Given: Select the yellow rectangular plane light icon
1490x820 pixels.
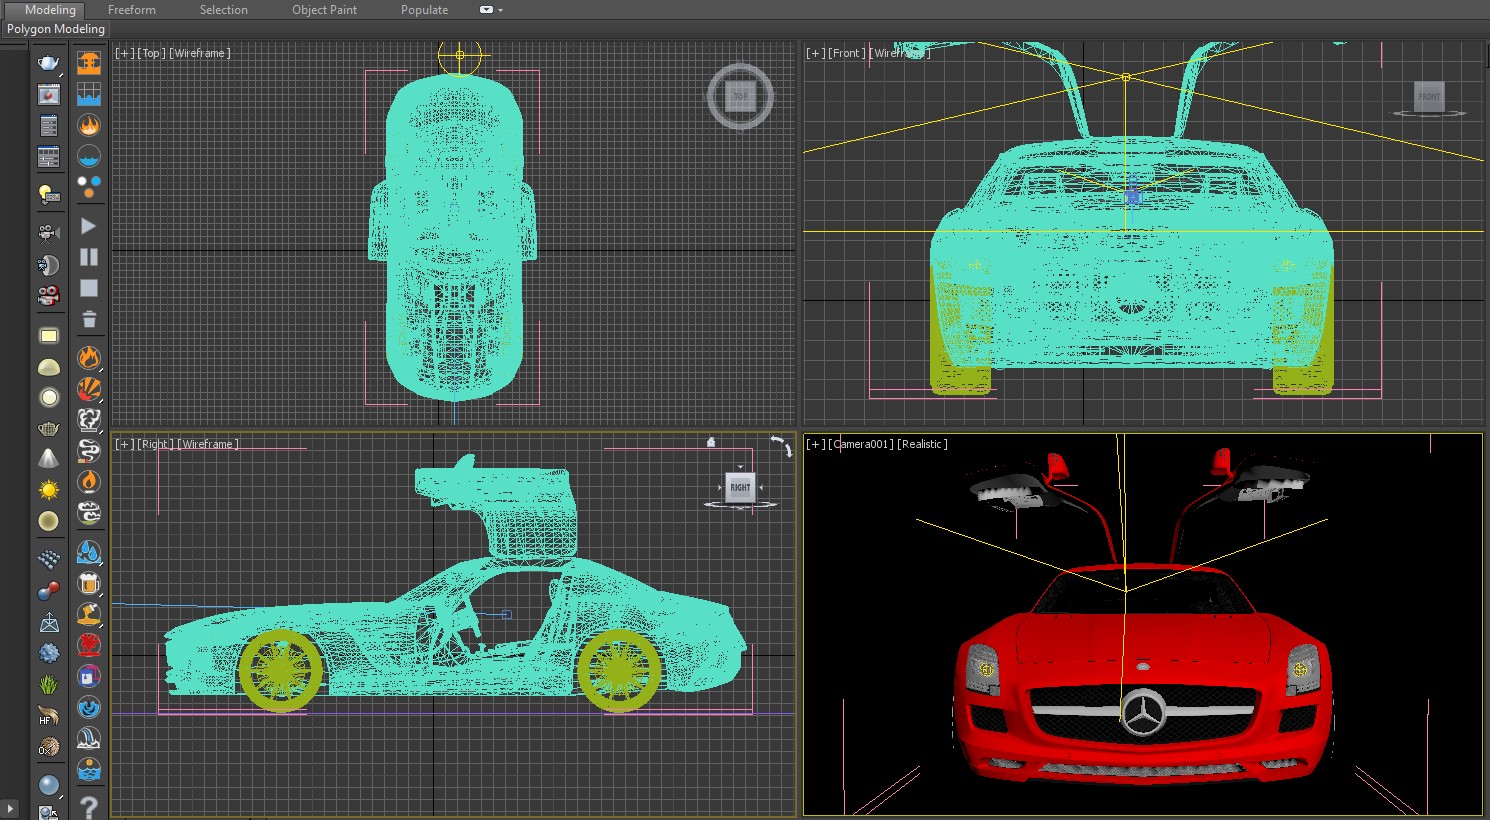Looking at the screenshot, I should click(48, 336).
